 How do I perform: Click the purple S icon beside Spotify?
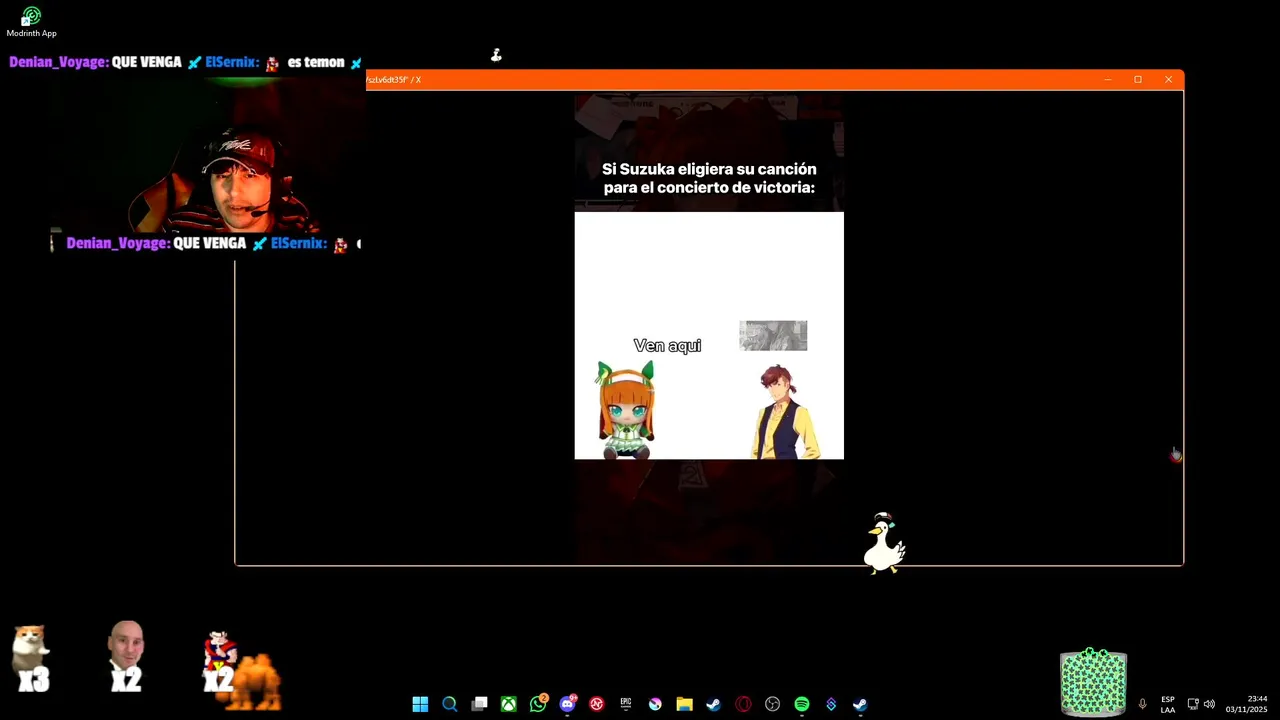[x=830, y=704]
